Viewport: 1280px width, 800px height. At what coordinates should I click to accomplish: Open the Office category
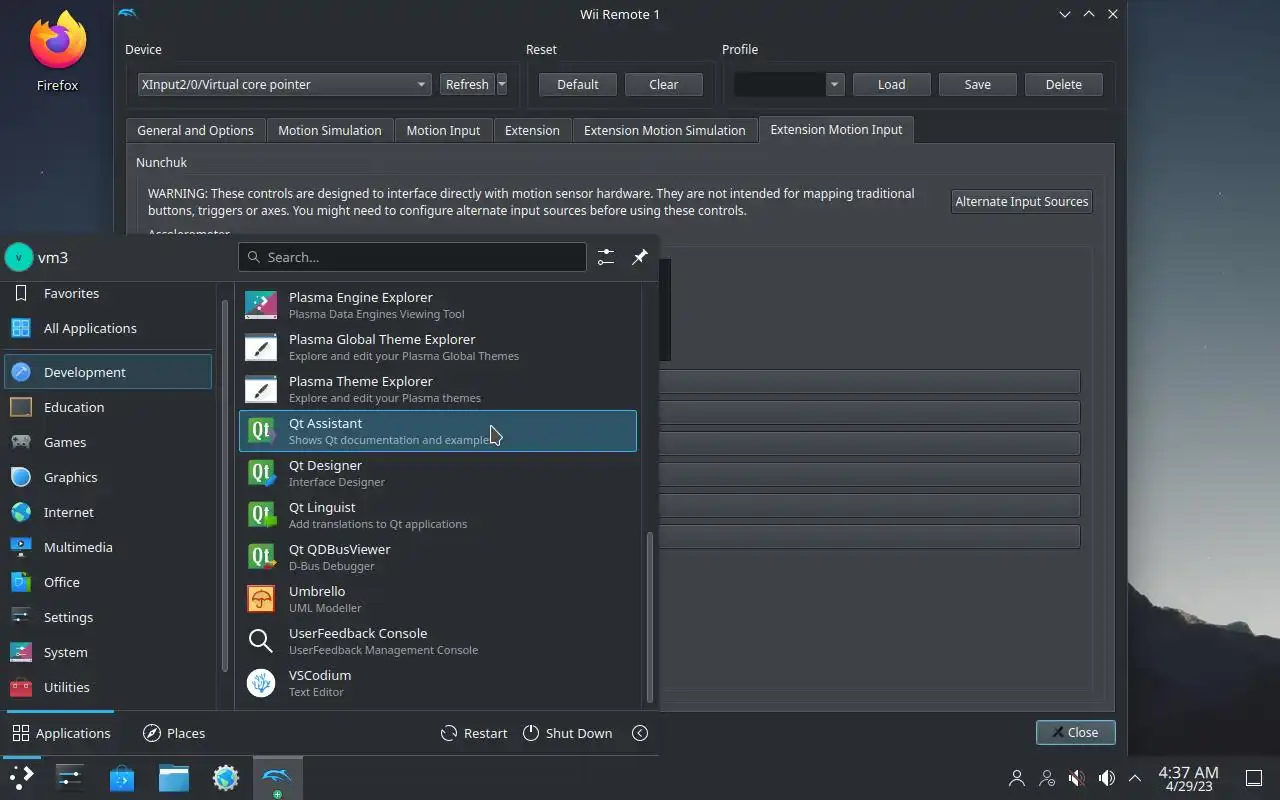(x=108, y=582)
